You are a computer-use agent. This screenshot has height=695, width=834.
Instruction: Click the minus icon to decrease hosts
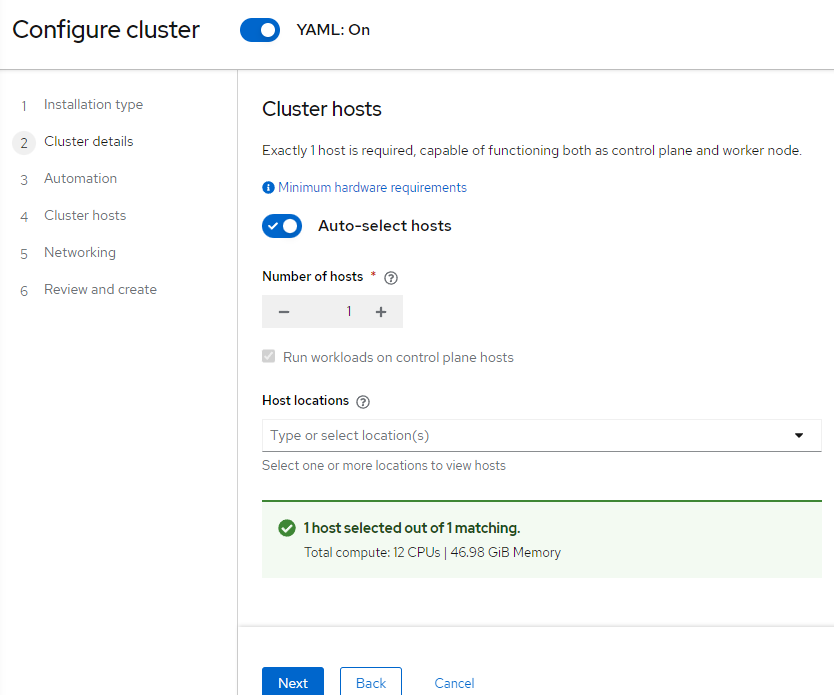284,312
